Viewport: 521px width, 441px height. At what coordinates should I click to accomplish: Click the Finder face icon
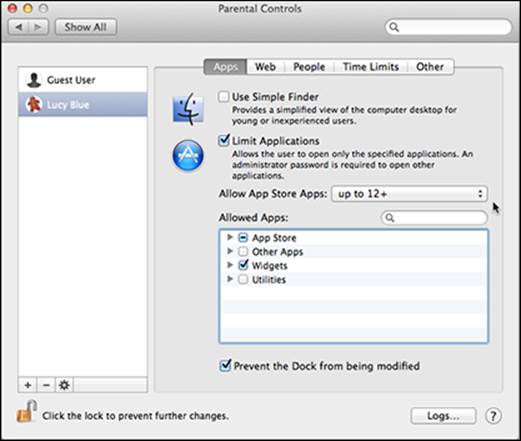tap(188, 109)
